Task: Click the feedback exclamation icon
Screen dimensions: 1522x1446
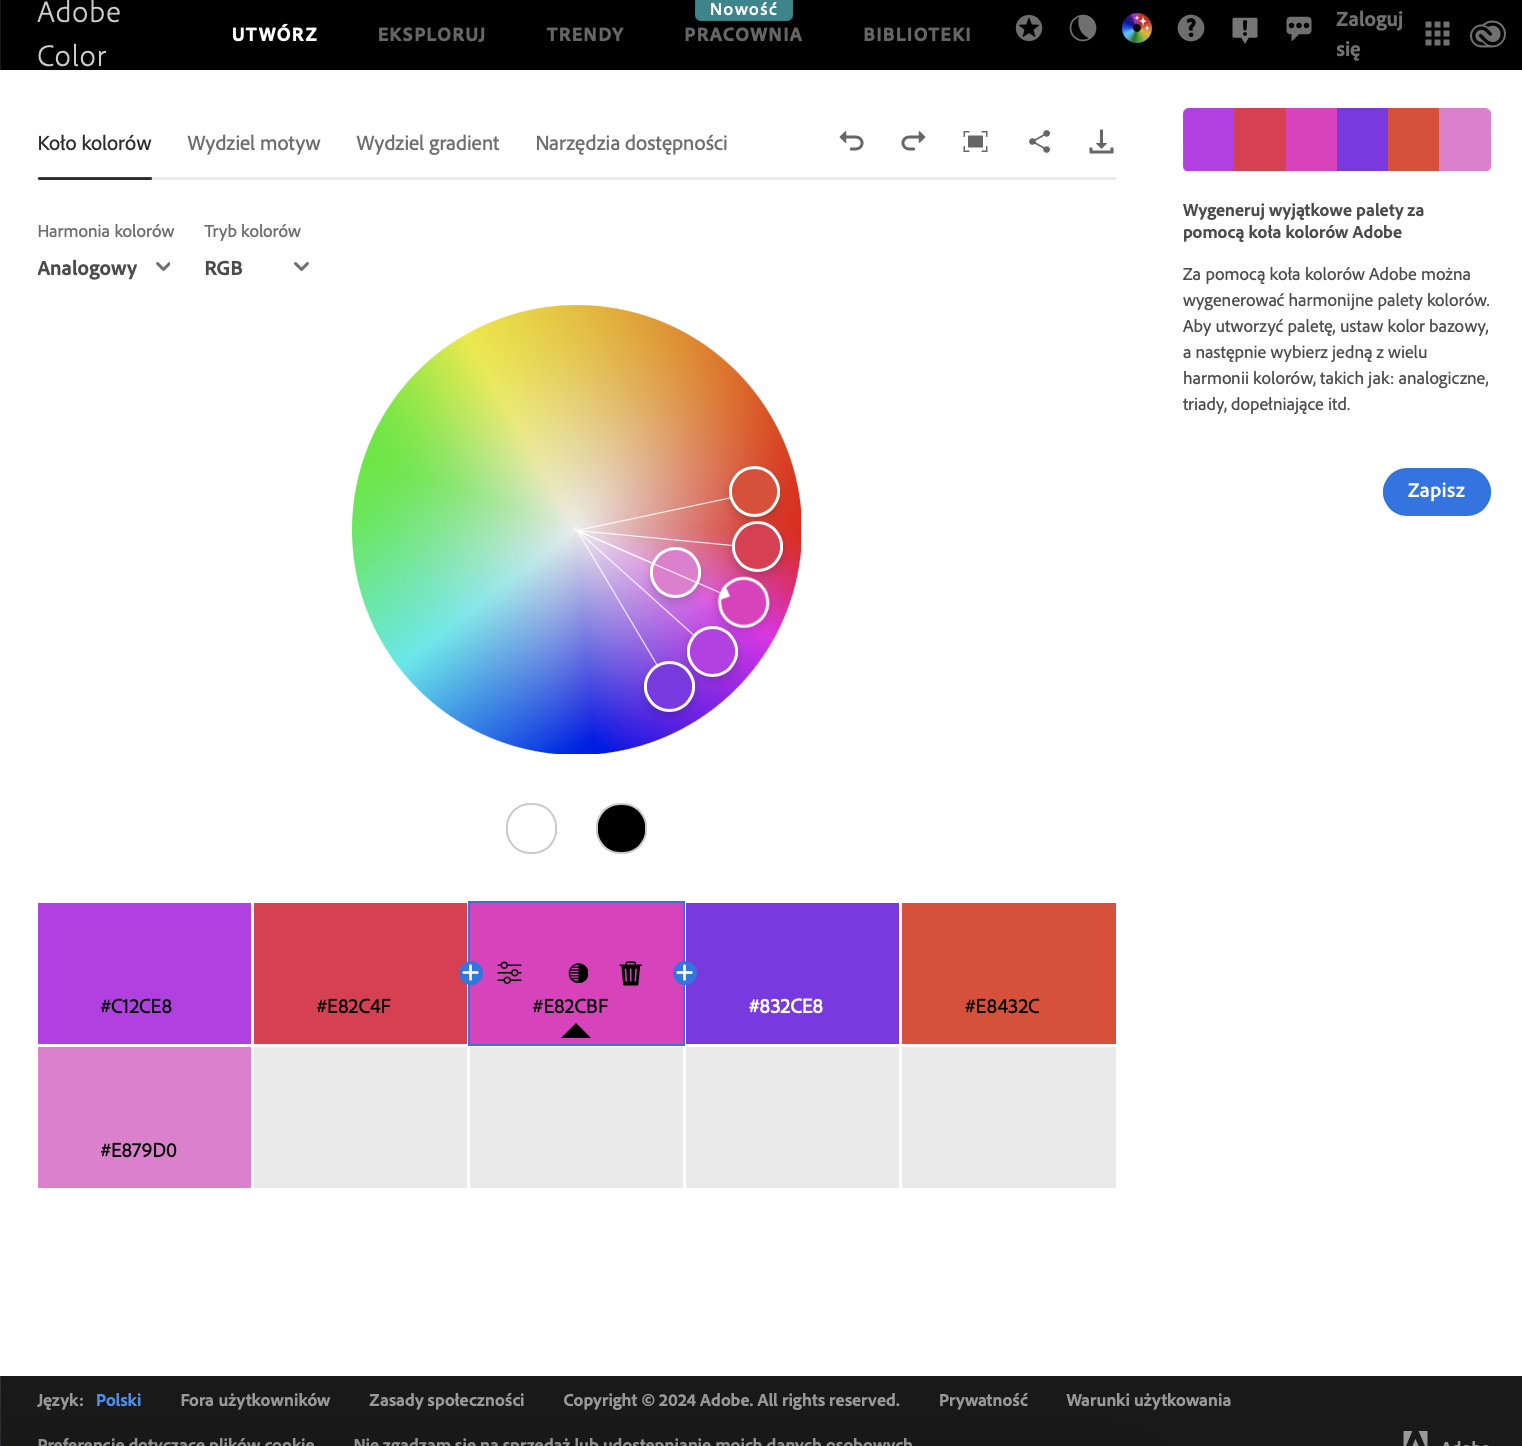Action: click(x=1245, y=29)
